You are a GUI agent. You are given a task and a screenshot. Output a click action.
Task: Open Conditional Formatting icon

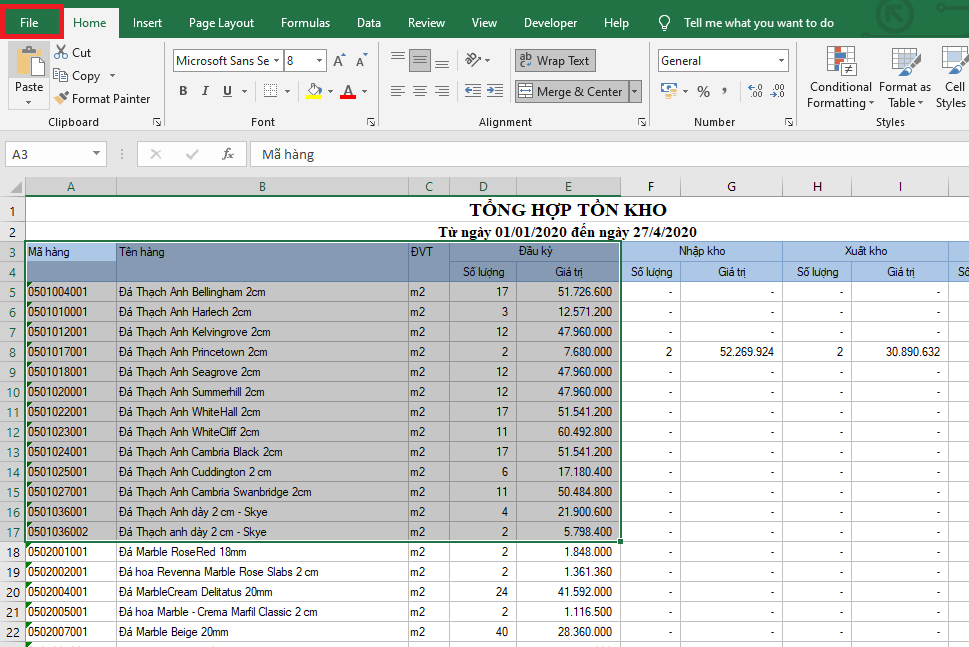pos(840,62)
